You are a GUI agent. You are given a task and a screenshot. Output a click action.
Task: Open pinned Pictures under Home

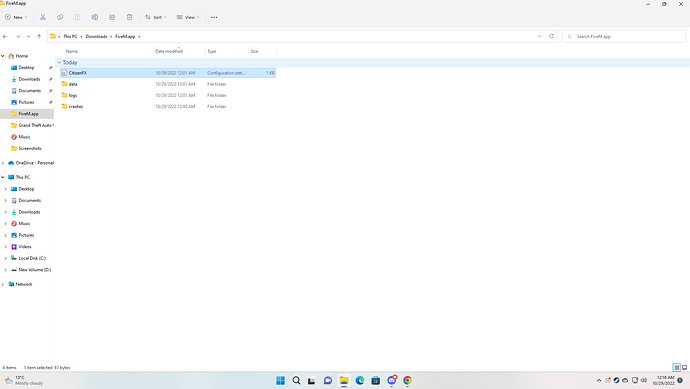[x=27, y=102]
